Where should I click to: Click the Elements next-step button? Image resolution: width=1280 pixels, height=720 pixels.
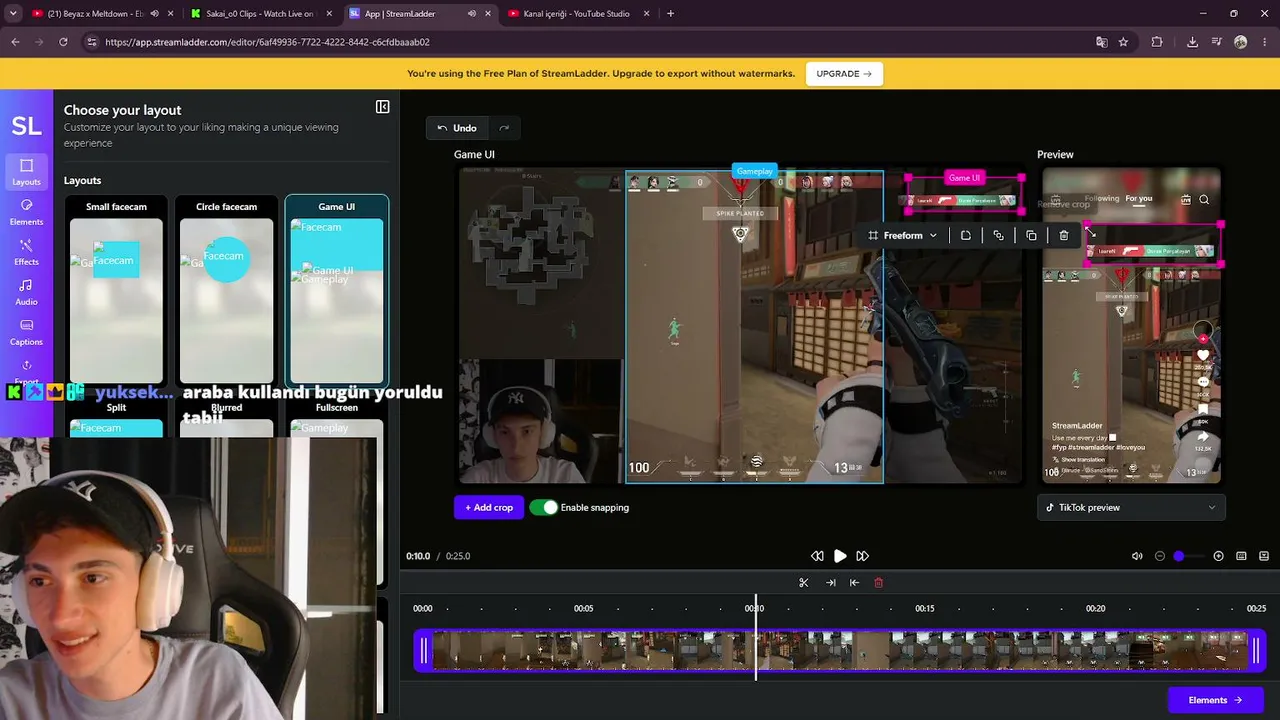pyautogui.click(x=1215, y=700)
